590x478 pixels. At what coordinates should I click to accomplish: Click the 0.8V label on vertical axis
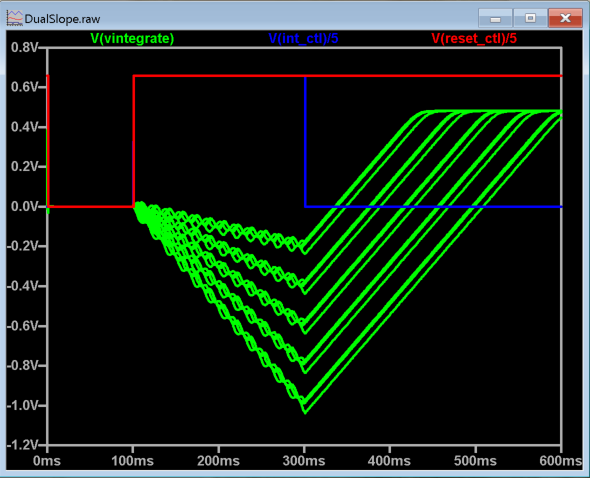[x=24, y=47]
